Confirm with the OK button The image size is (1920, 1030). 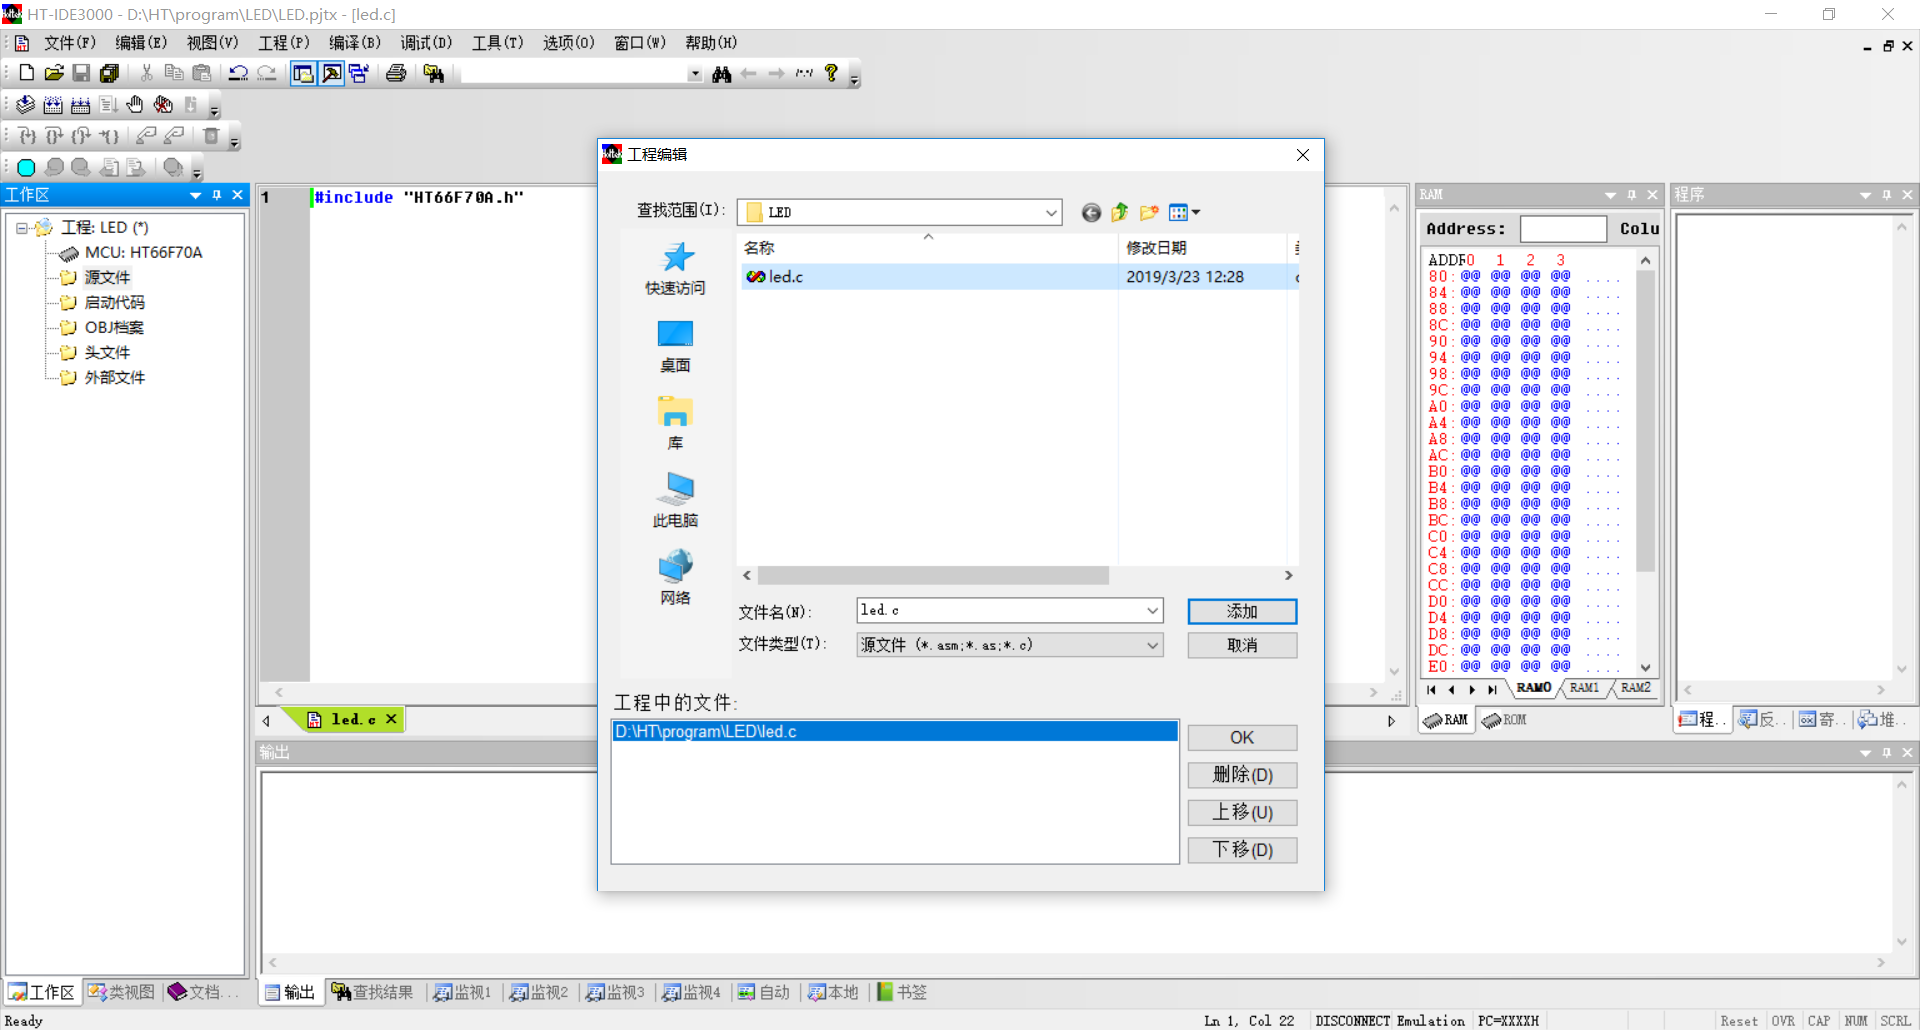tap(1241, 737)
